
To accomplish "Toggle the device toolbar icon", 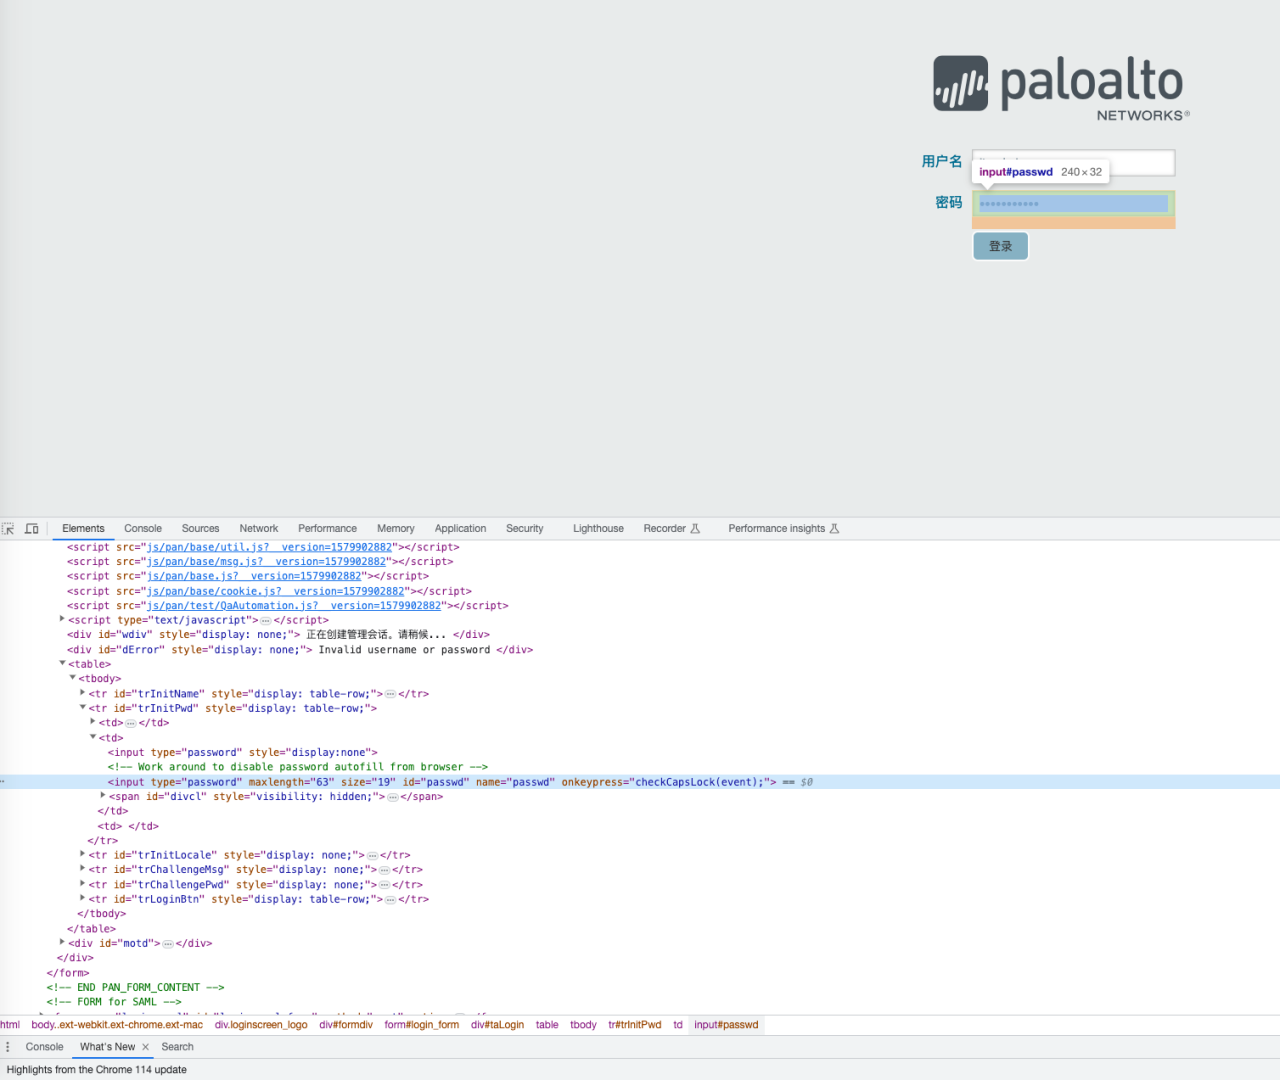I will pos(32,529).
